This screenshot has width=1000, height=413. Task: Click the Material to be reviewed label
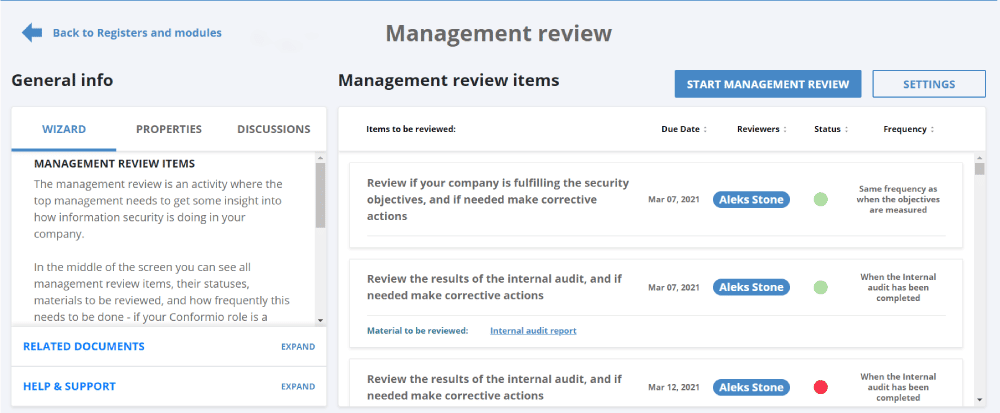418,331
